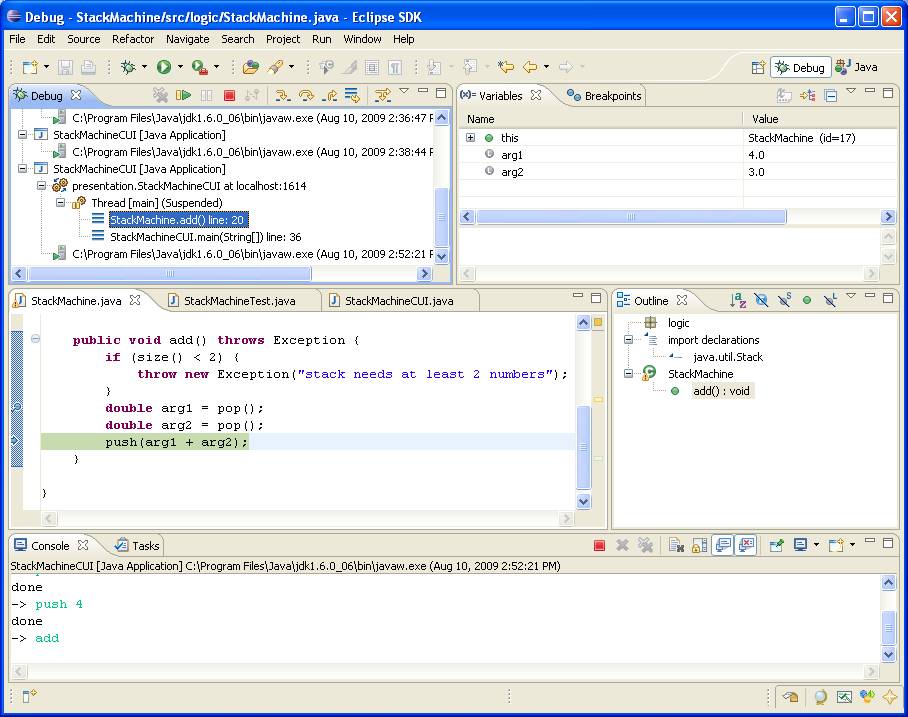Maximize the Console view
This screenshot has width=908, height=717.
[888, 542]
